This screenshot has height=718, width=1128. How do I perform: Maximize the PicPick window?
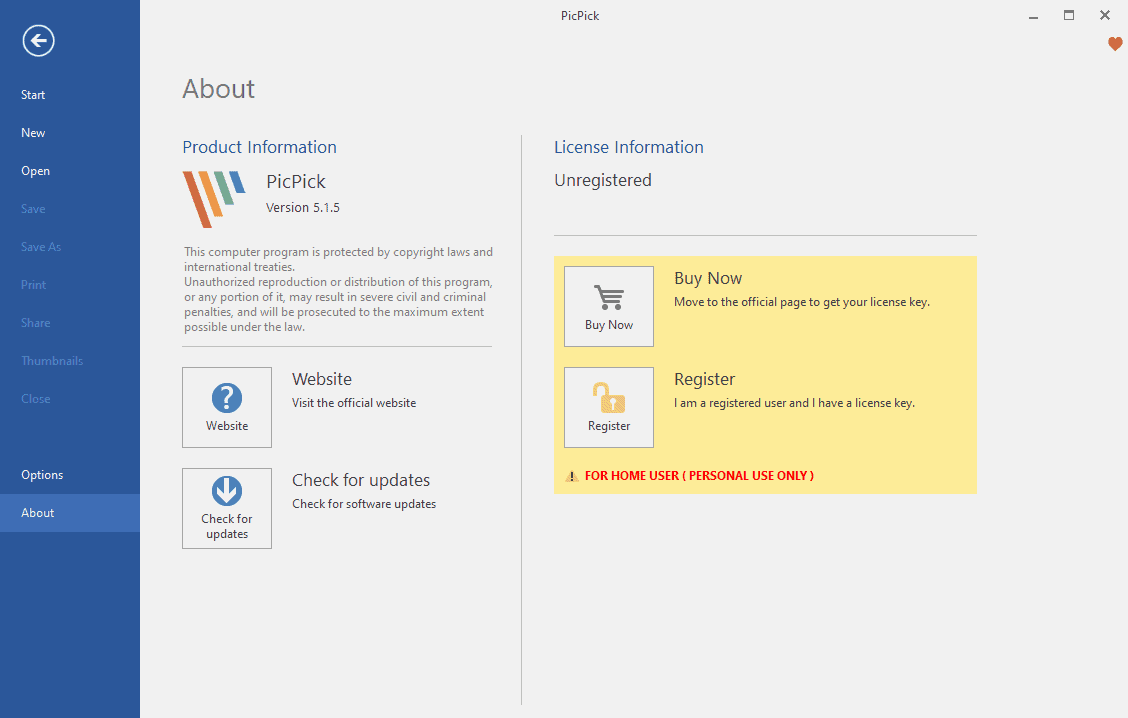[x=1069, y=15]
